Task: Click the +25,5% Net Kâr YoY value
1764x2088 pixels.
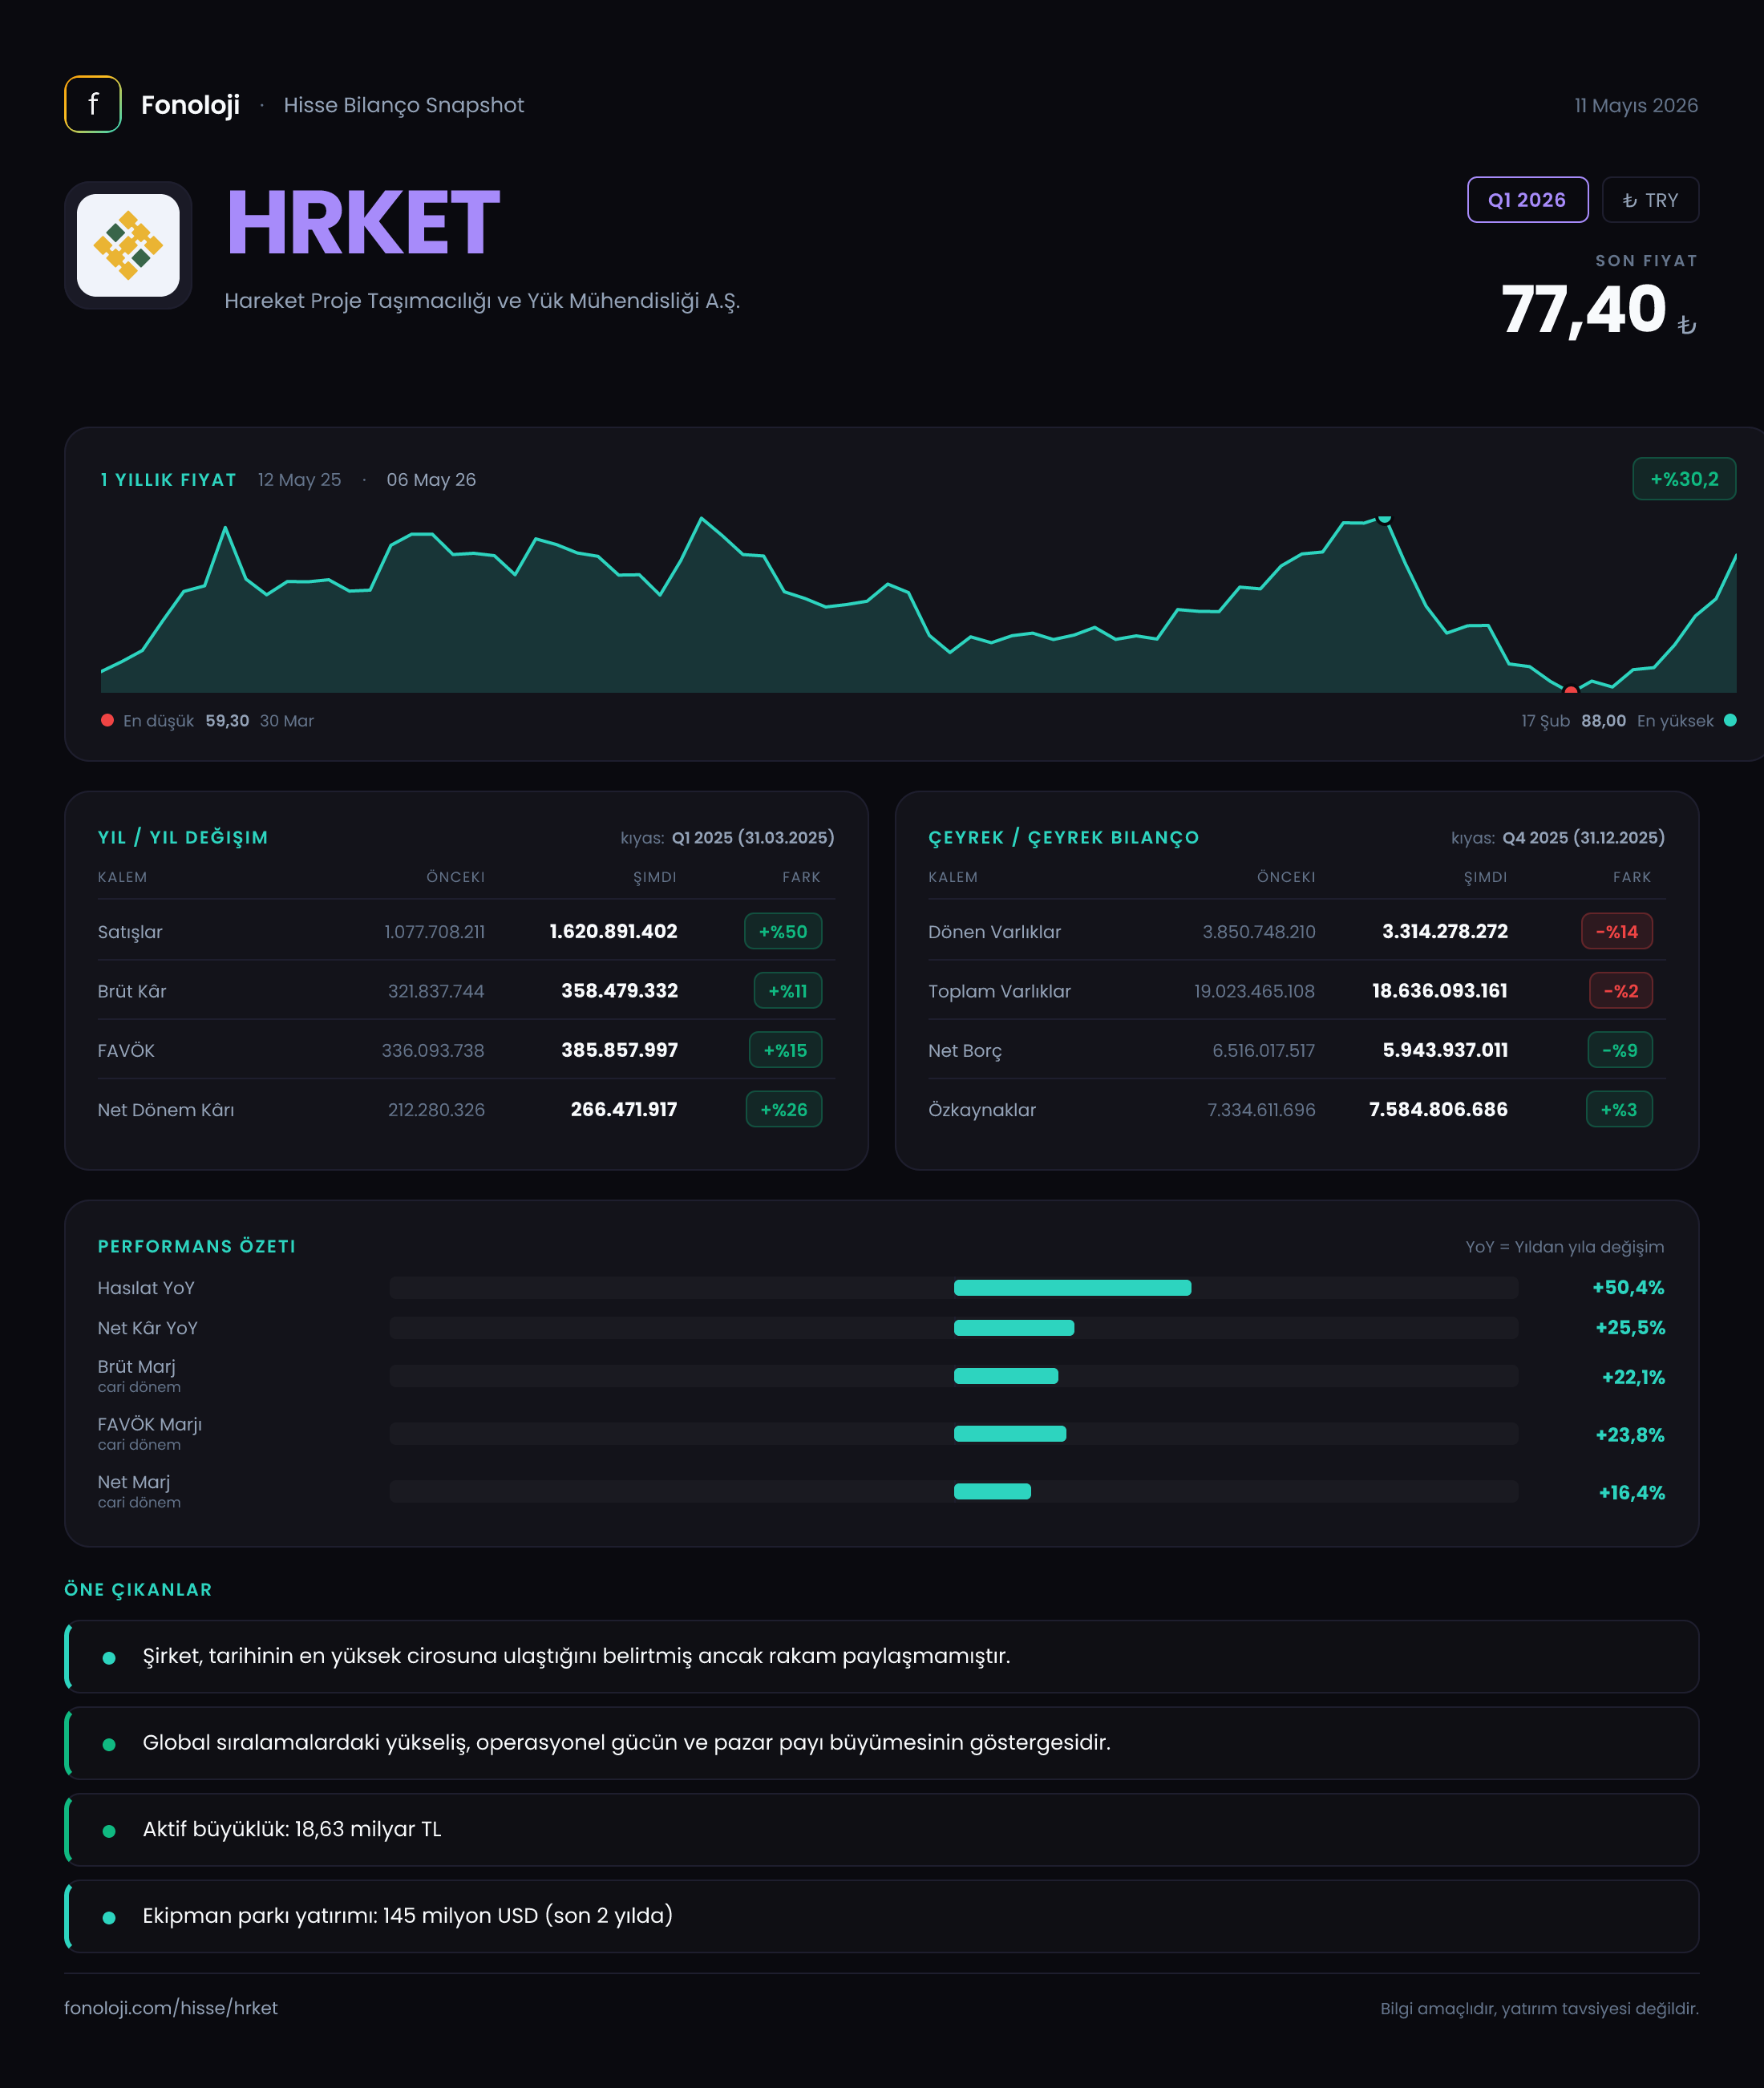Action: click(x=1630, y=1328)
